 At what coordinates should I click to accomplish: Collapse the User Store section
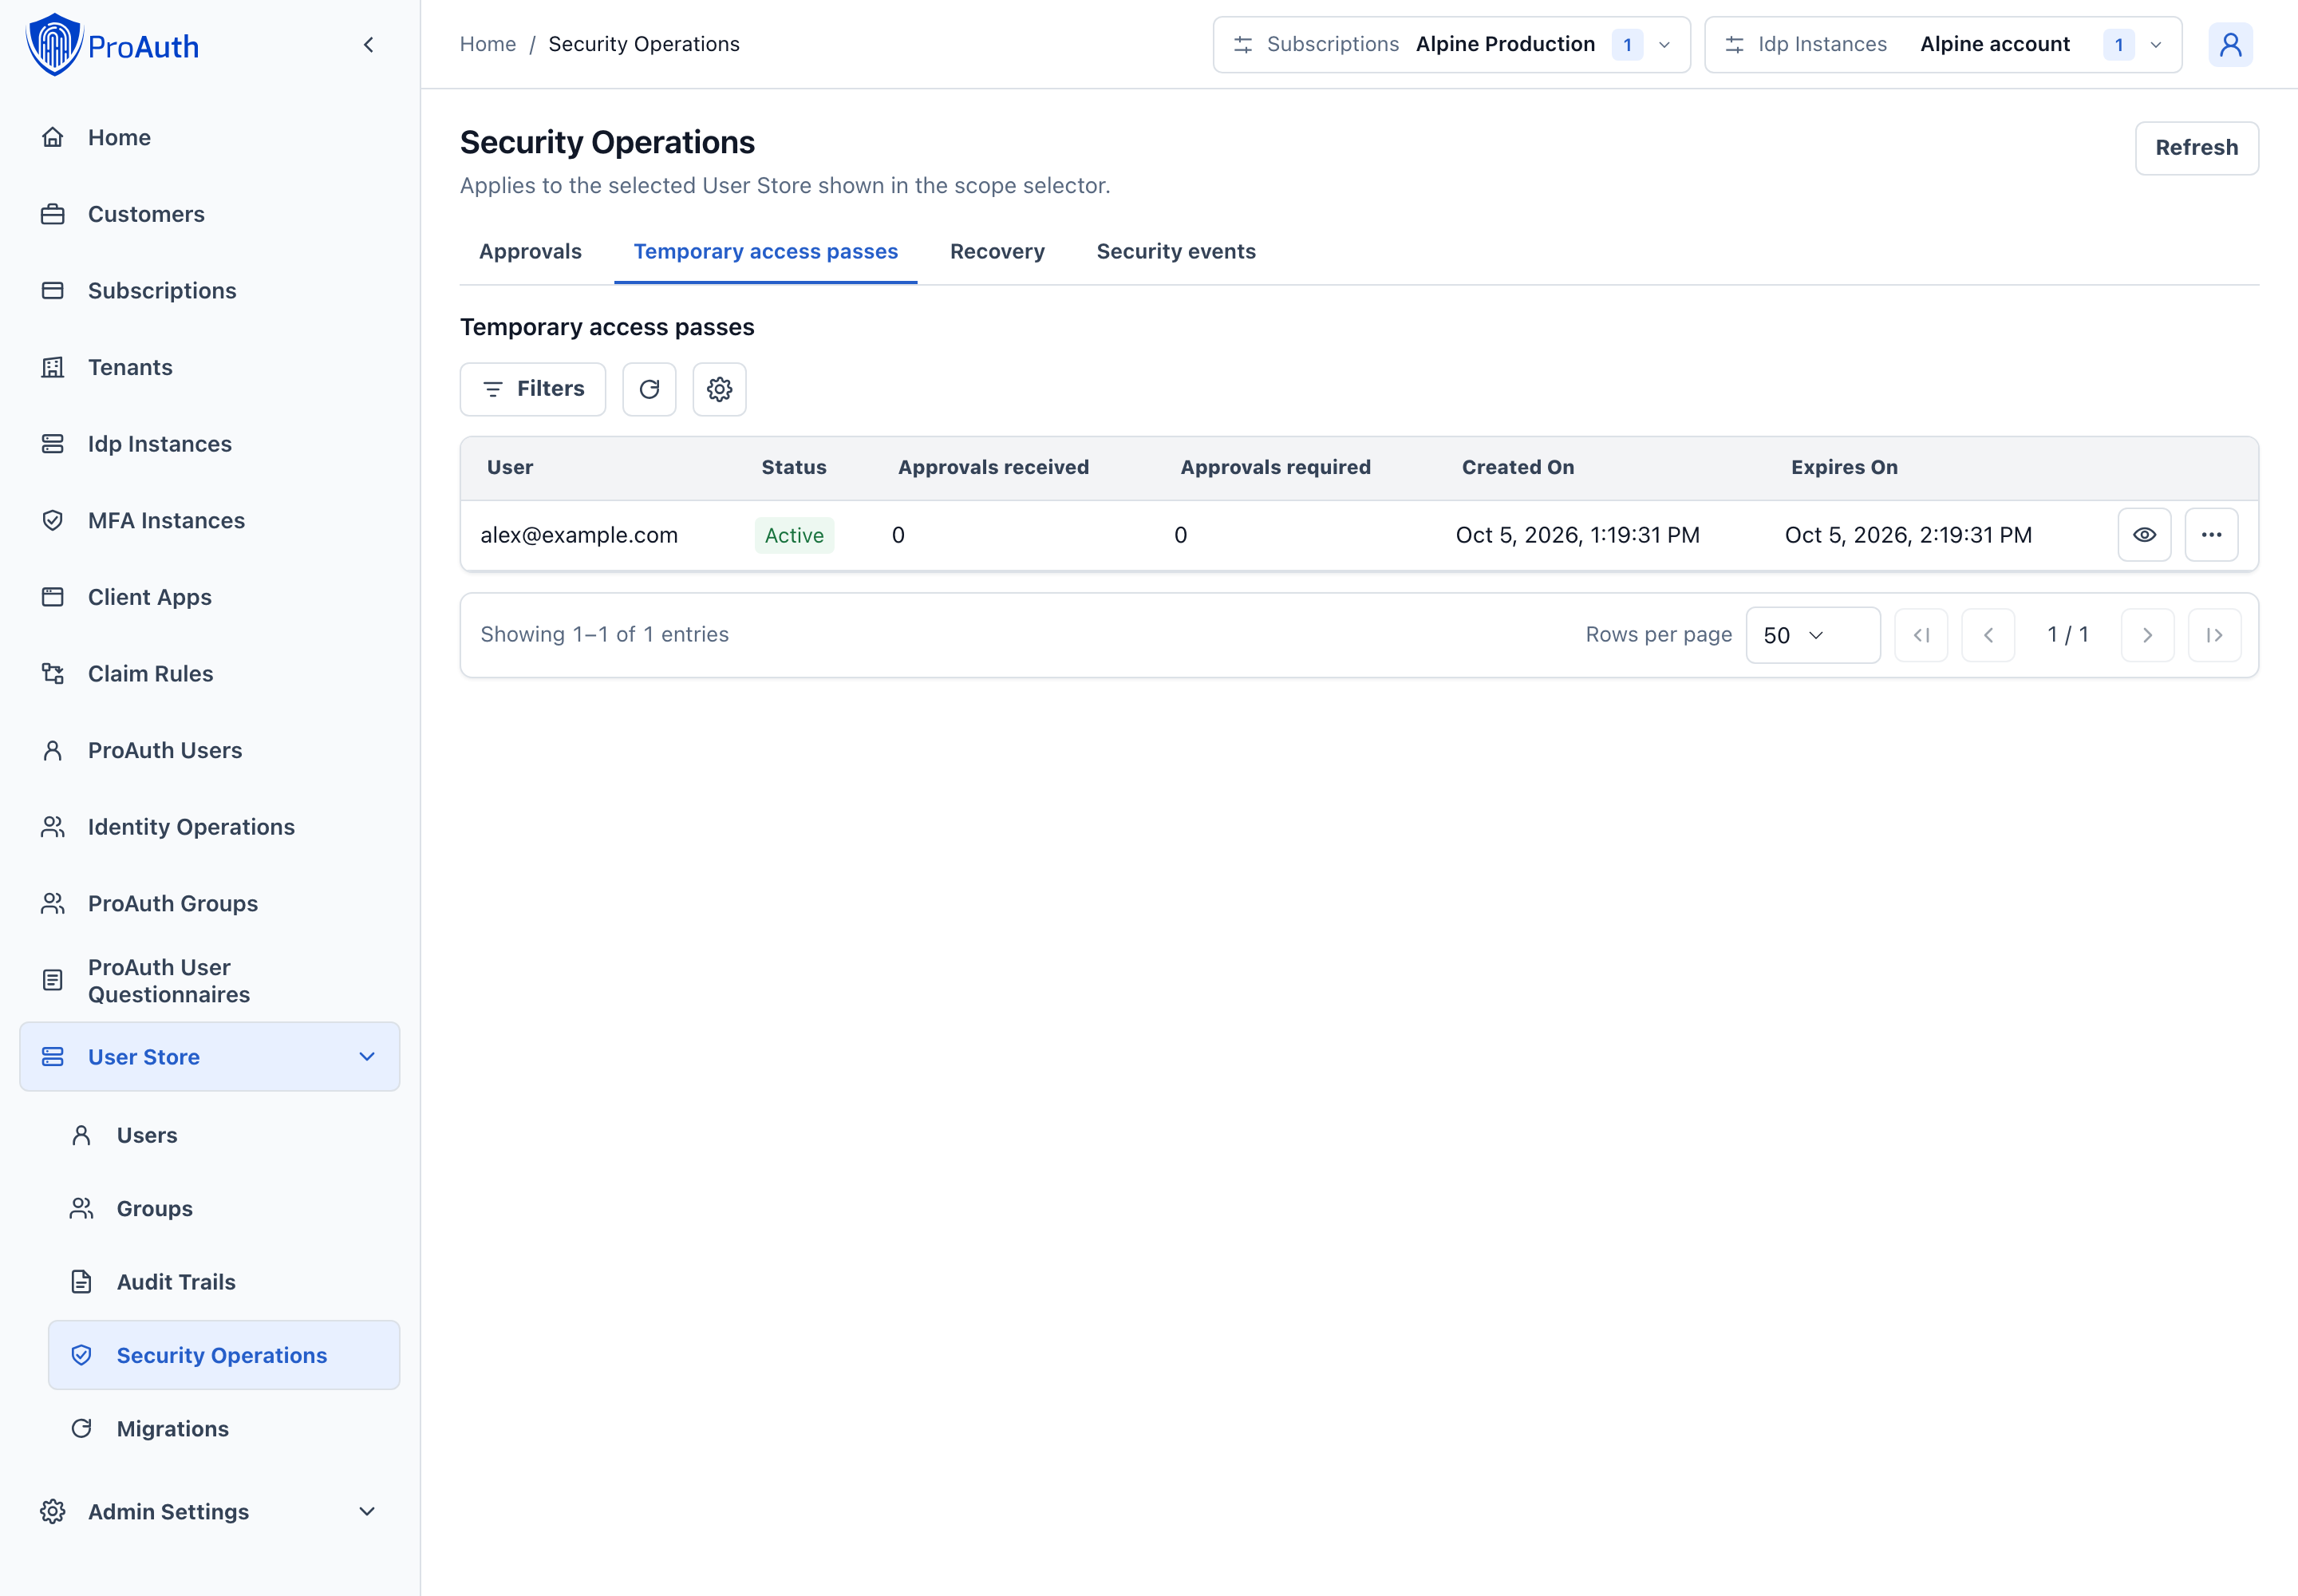coord(210,1057)
